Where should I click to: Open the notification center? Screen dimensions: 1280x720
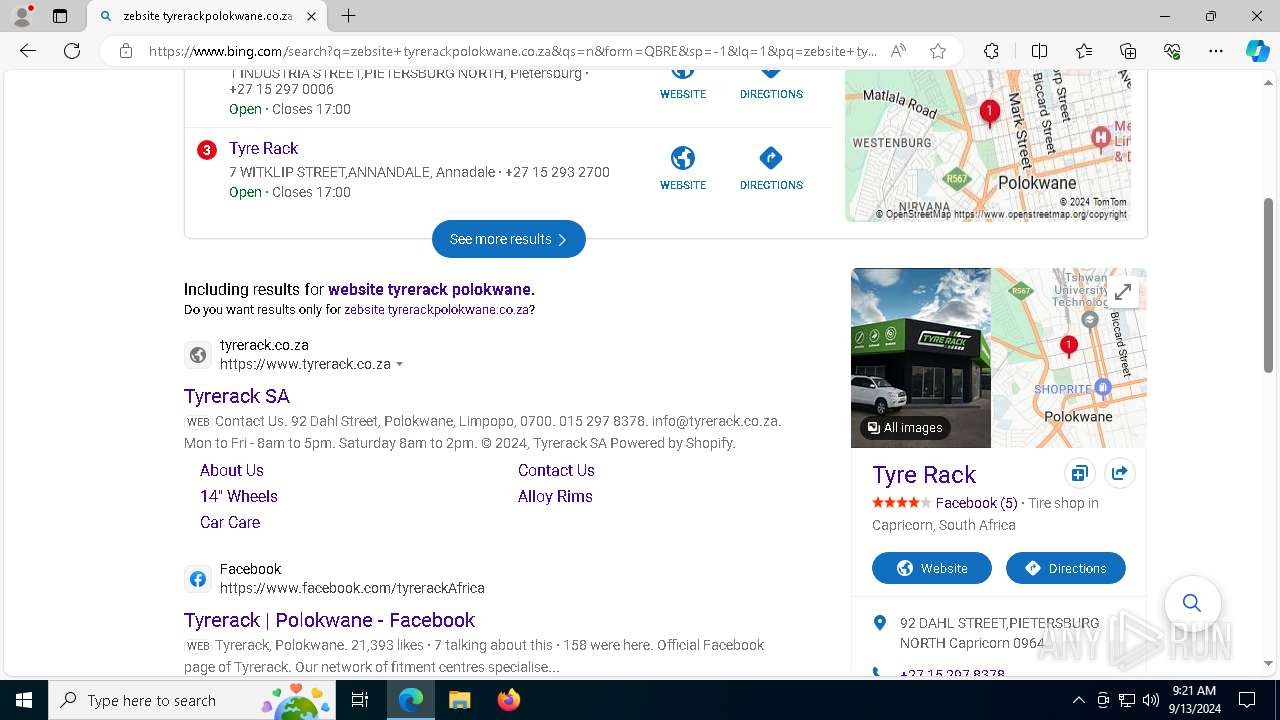(1247, 700)
